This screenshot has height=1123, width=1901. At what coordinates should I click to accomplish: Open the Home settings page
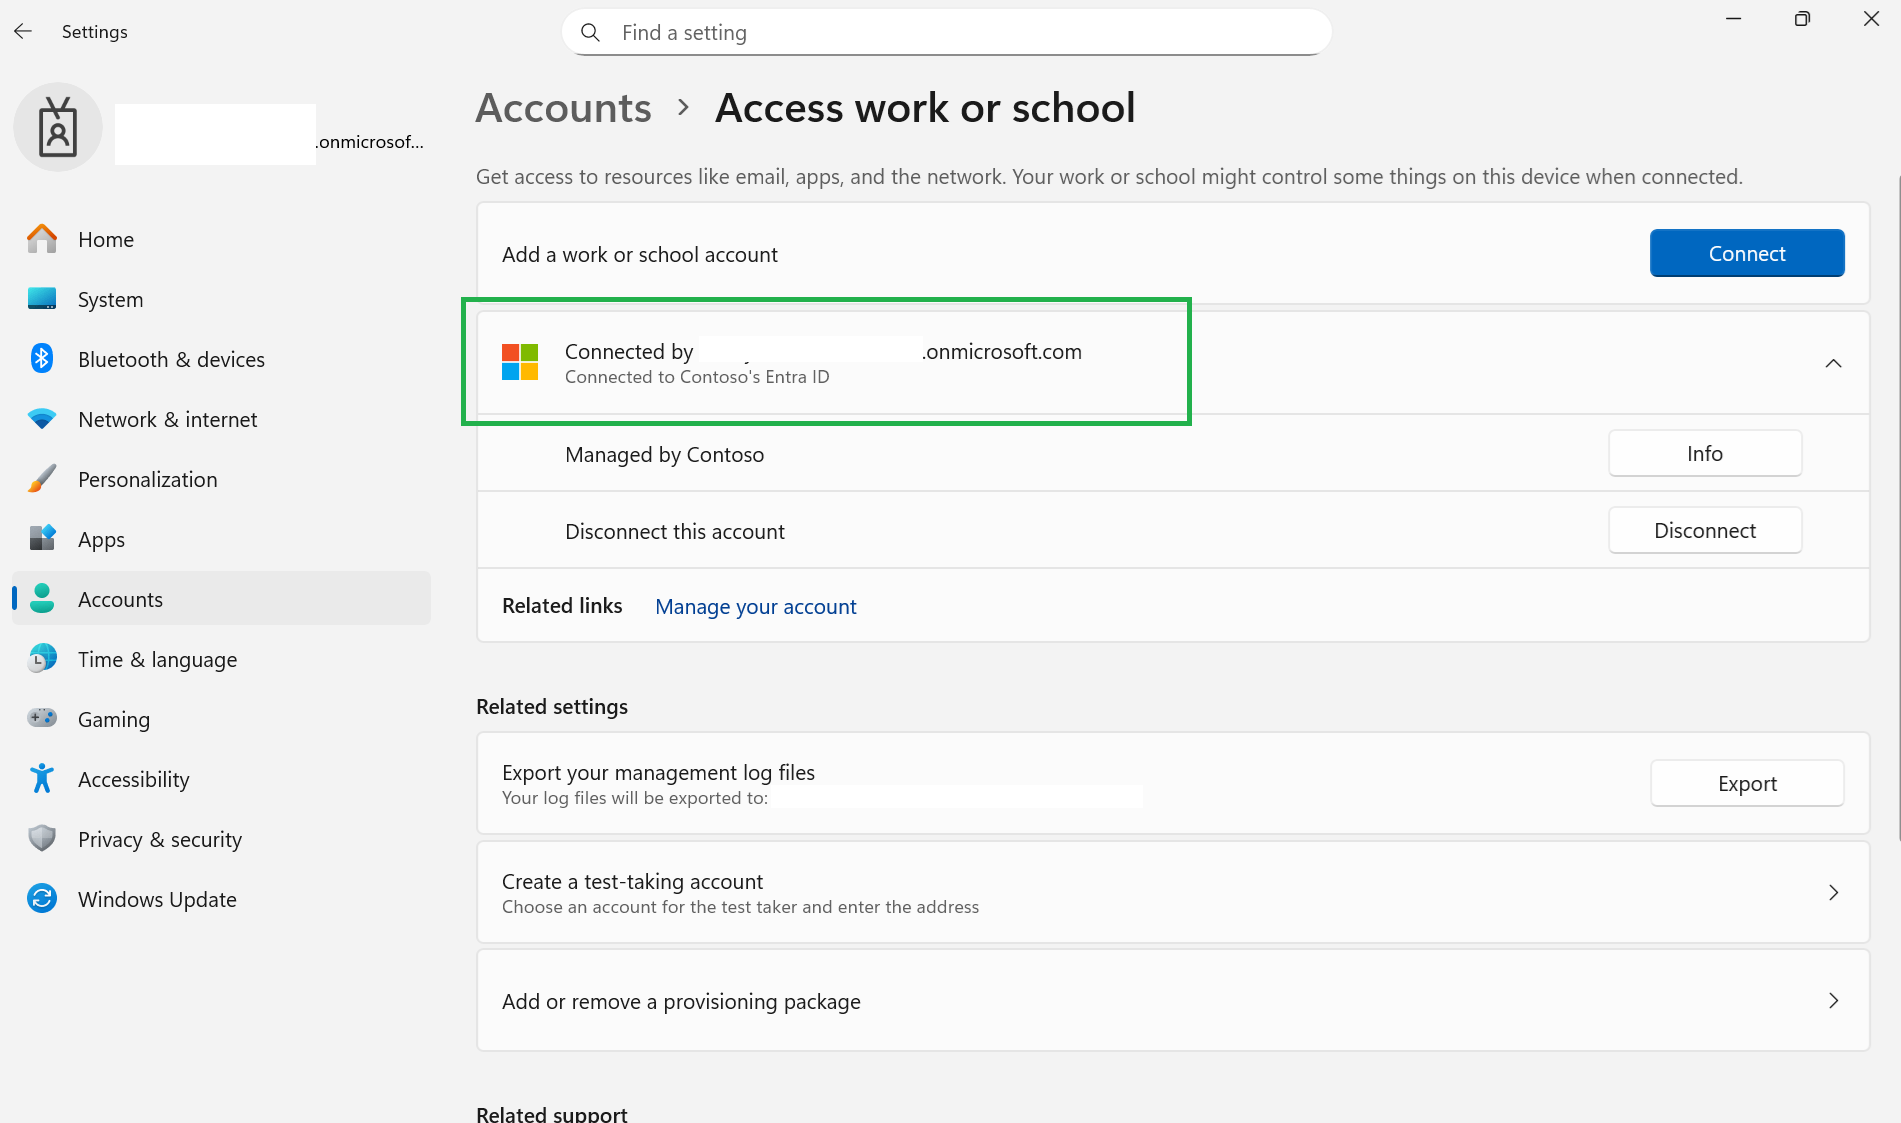[221, 239]
